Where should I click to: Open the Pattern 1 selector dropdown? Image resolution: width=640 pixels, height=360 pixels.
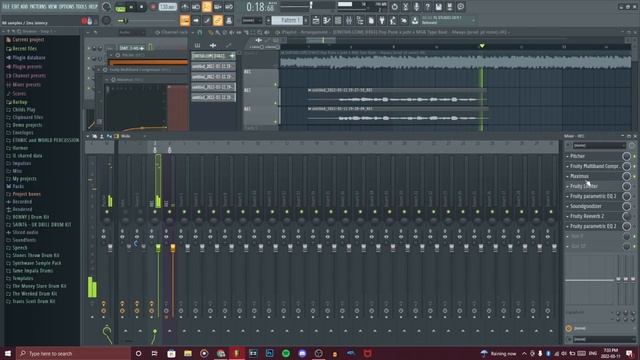click(287, 20)
